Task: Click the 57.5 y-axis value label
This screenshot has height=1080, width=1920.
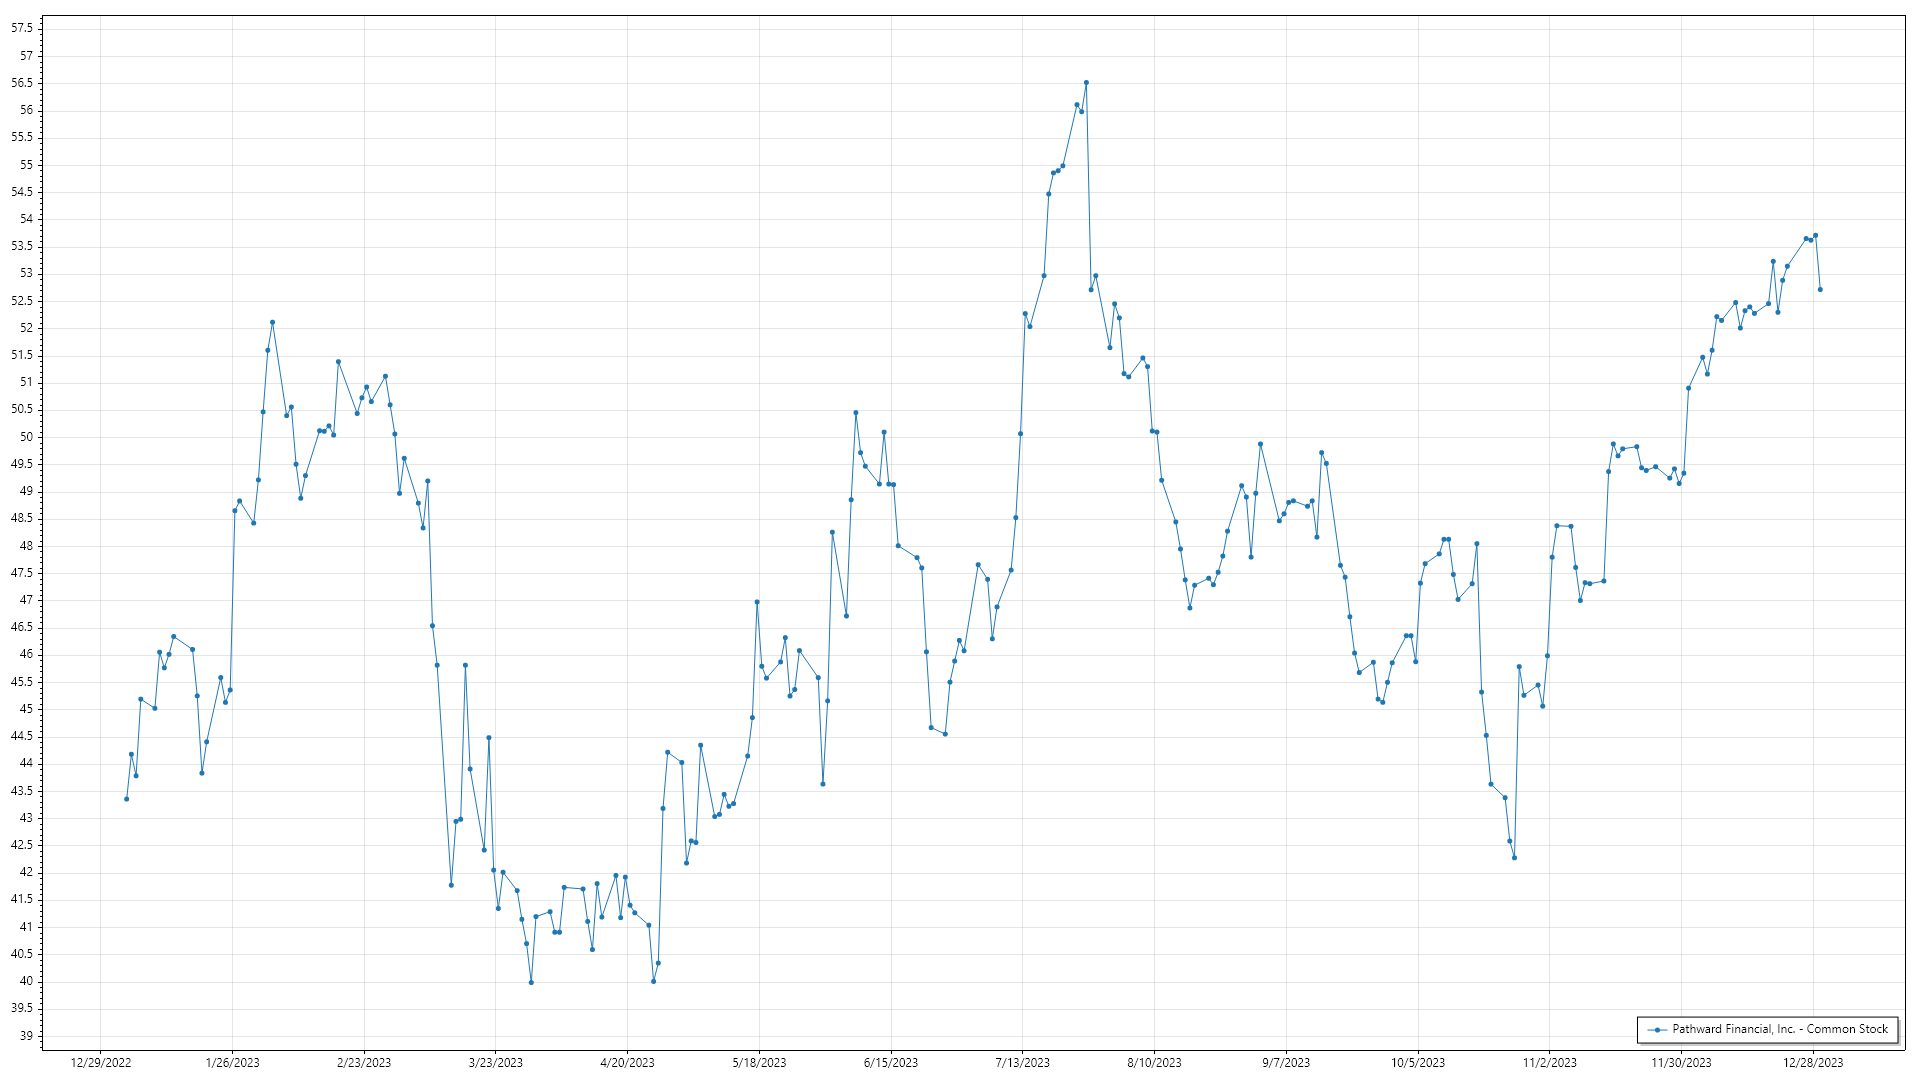Action: [22, 29]
